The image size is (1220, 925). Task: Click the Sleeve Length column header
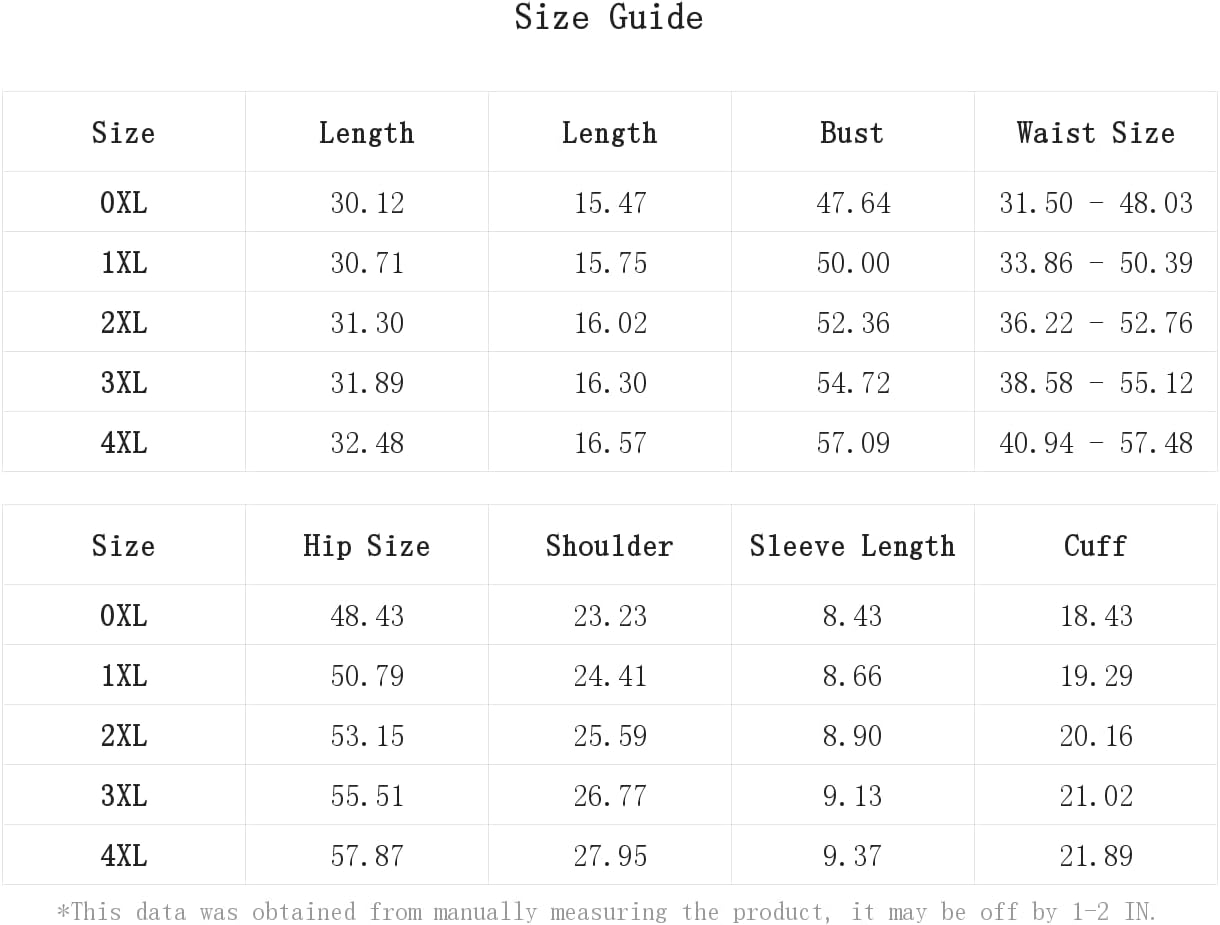pyautogui.click(x=853, y=546)
